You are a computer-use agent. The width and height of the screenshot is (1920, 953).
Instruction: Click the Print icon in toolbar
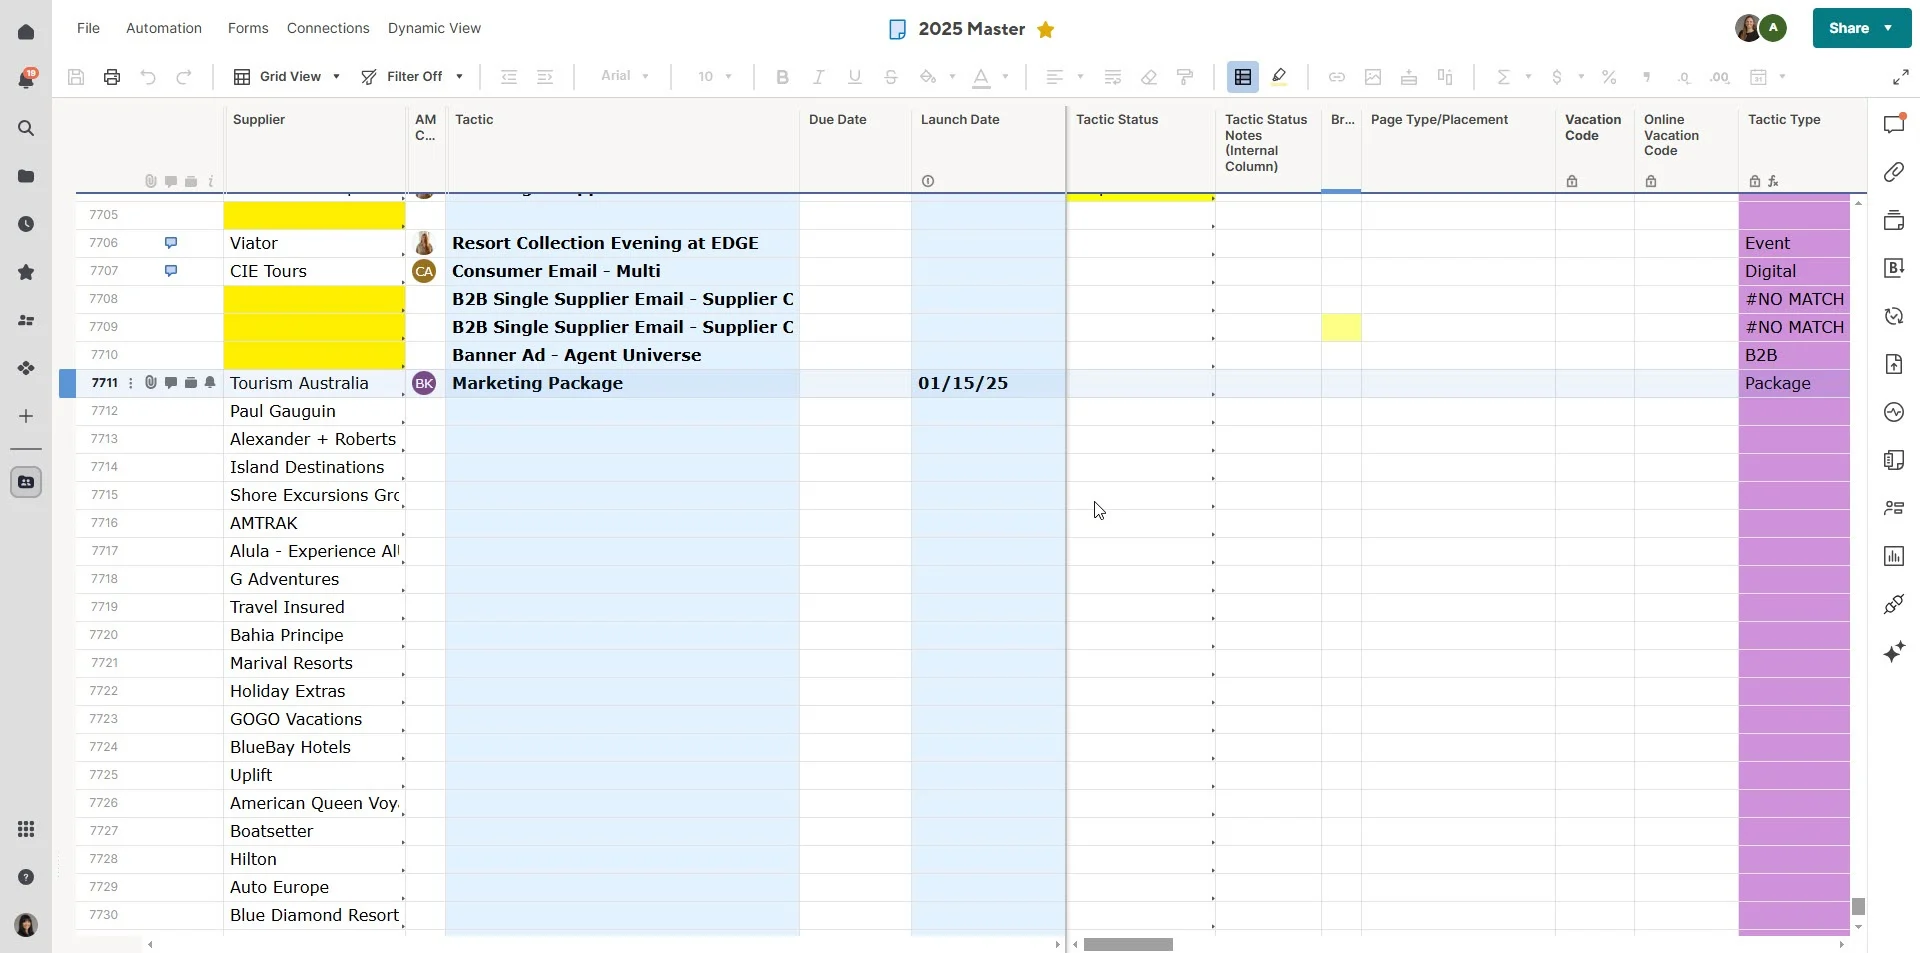[x=112, y=77]
